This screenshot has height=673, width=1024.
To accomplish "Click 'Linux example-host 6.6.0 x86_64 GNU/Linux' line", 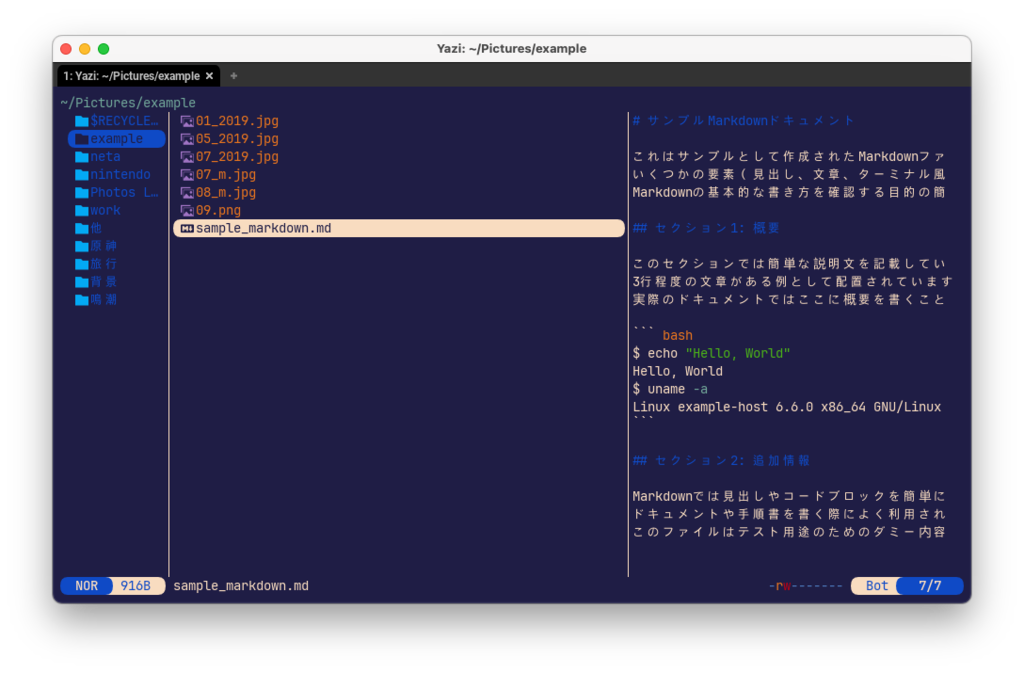I will click(787, 407).
